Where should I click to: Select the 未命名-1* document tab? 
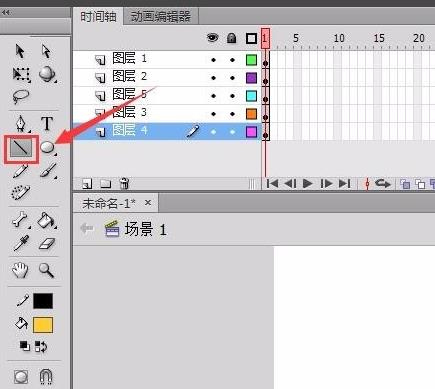tap(109, 203)
